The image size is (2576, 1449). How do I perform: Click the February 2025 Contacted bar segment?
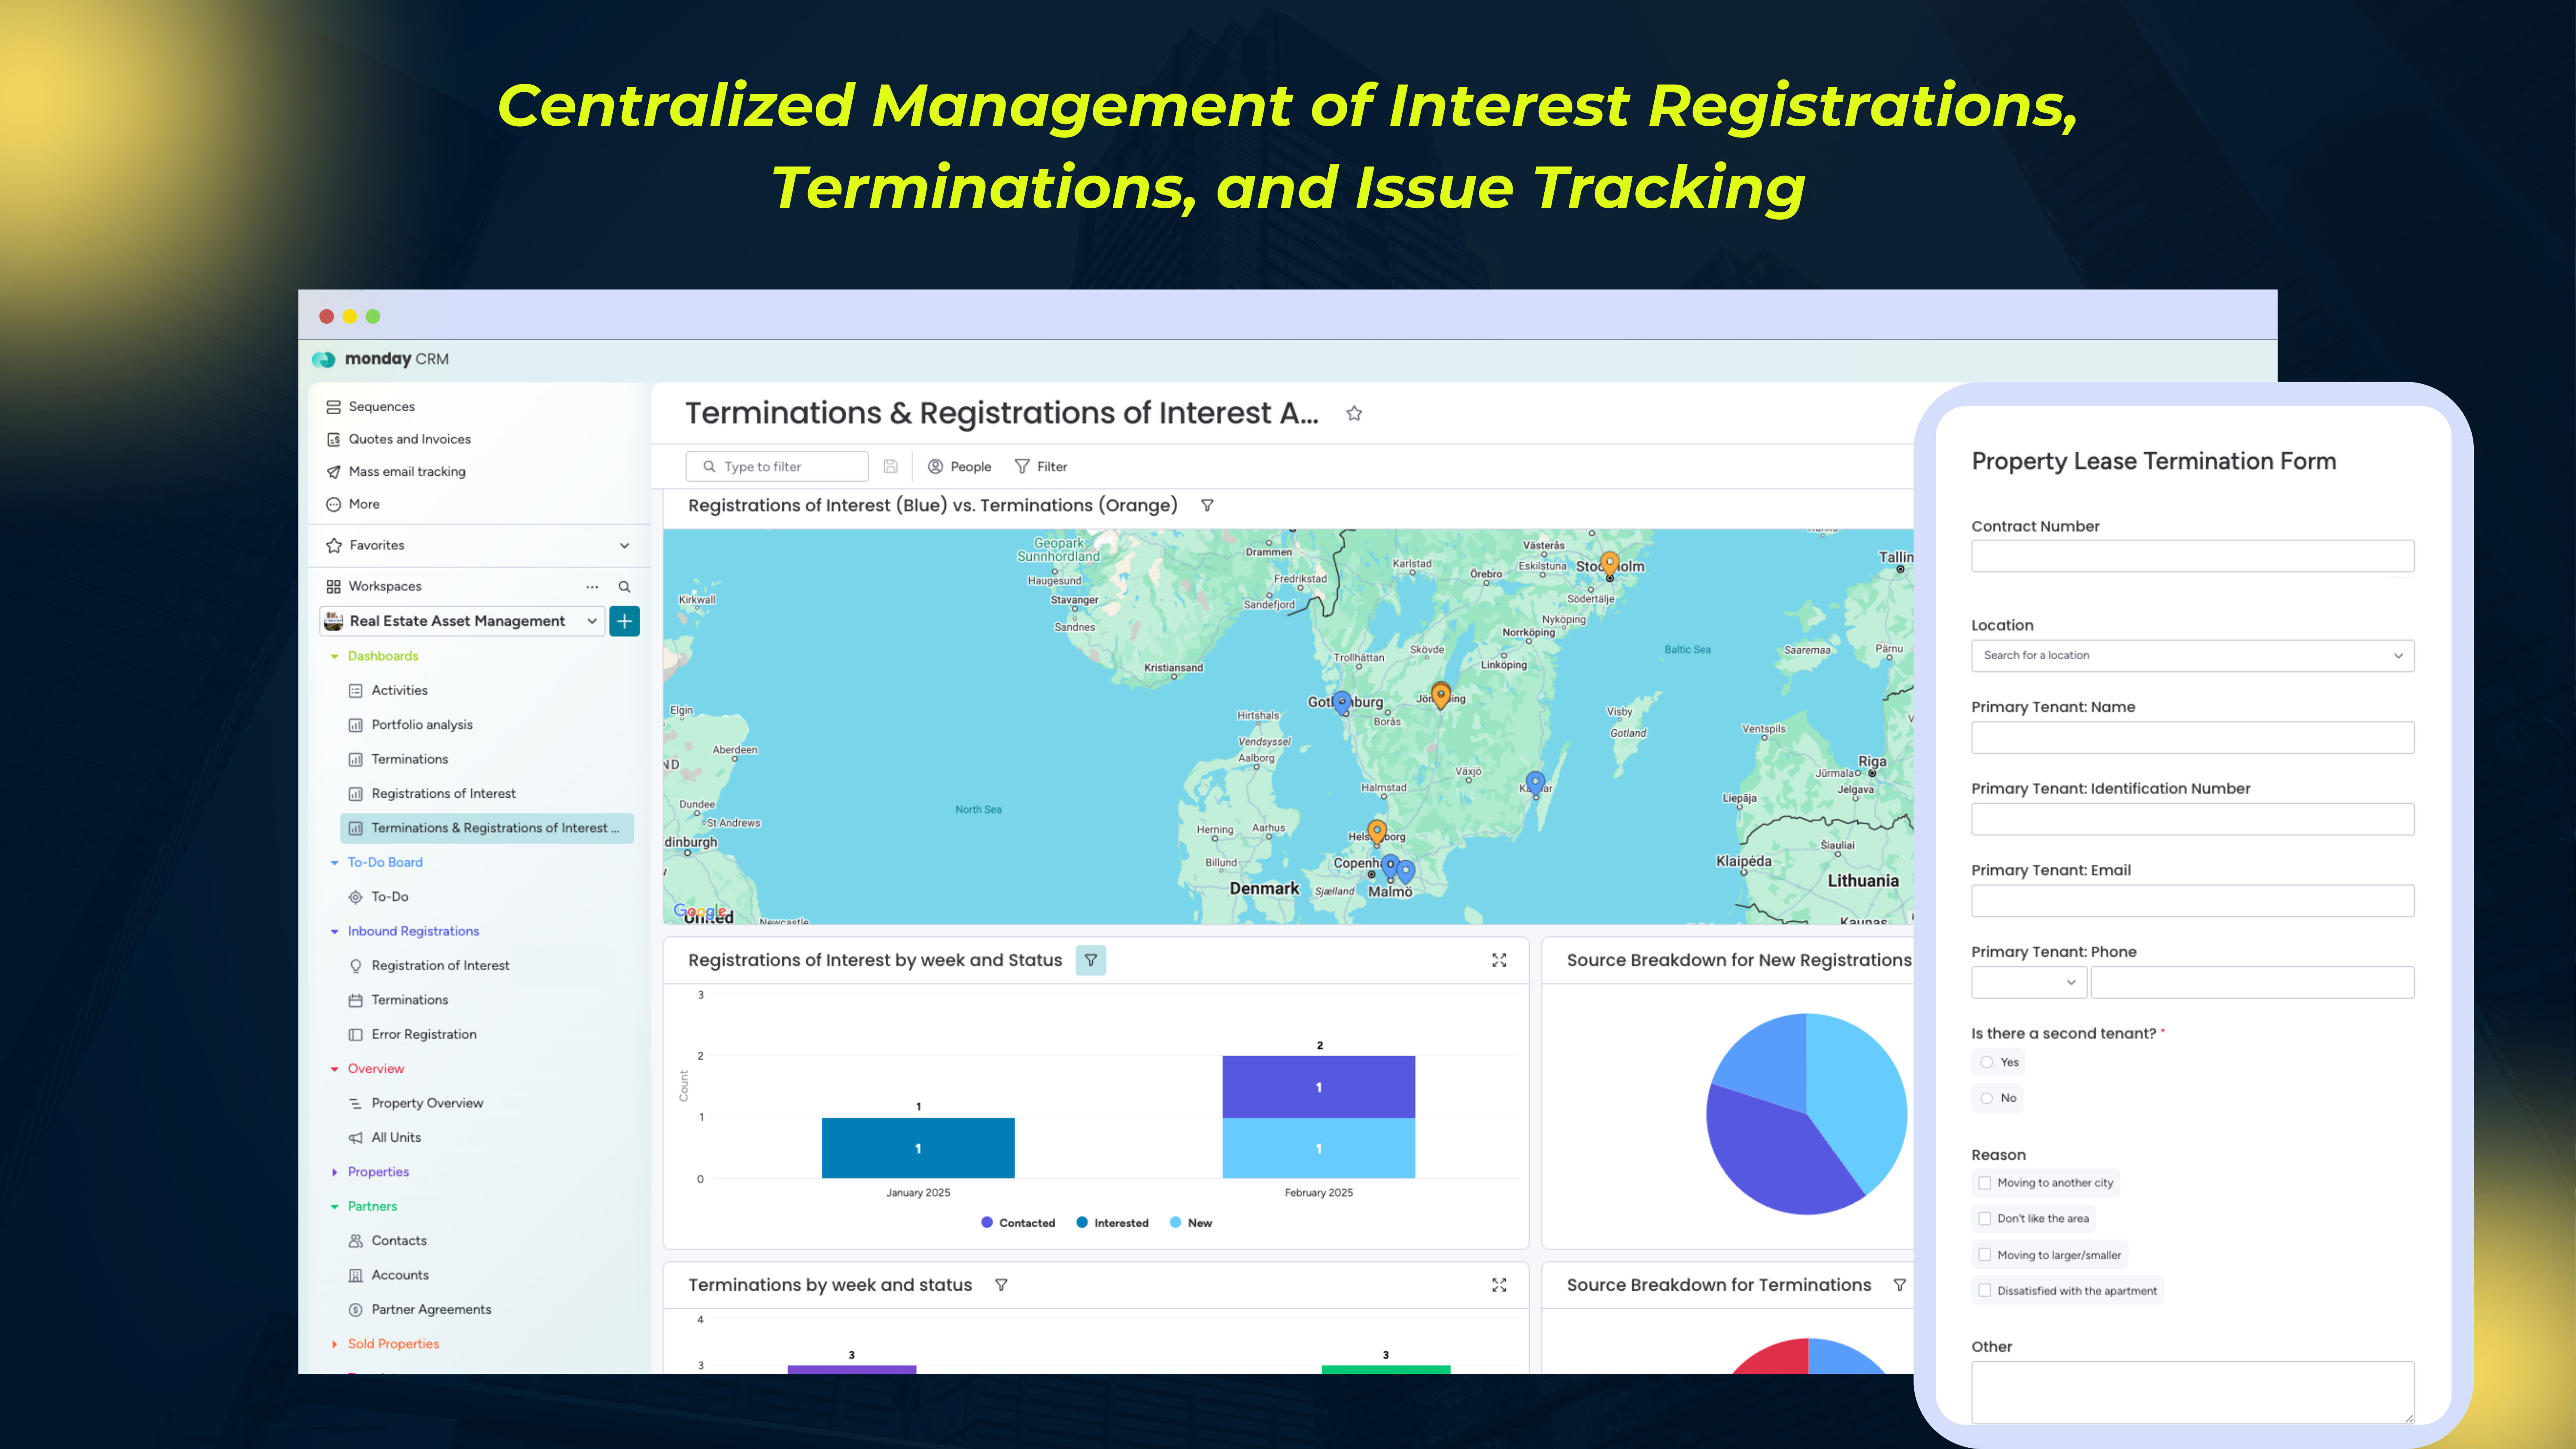coord(1318,1087)
